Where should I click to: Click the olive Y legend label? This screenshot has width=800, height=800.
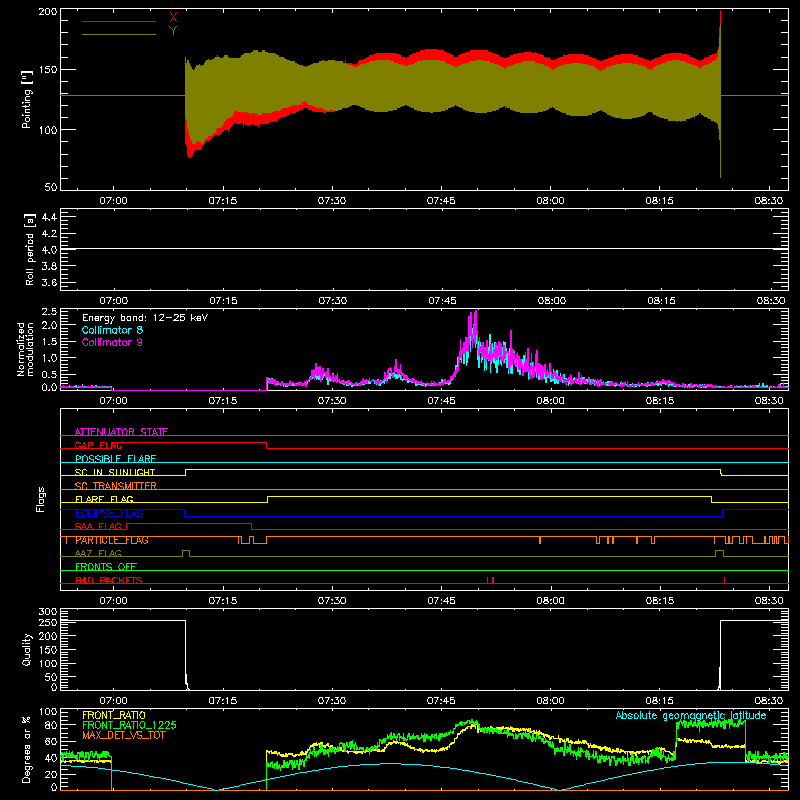click(x=173, y=31)
